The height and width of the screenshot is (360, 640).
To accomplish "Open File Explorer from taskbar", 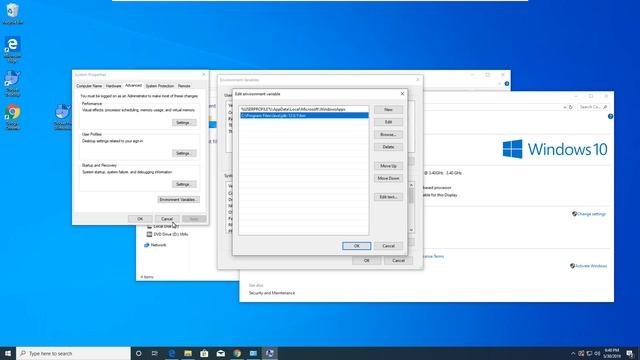I will point(188,353).
